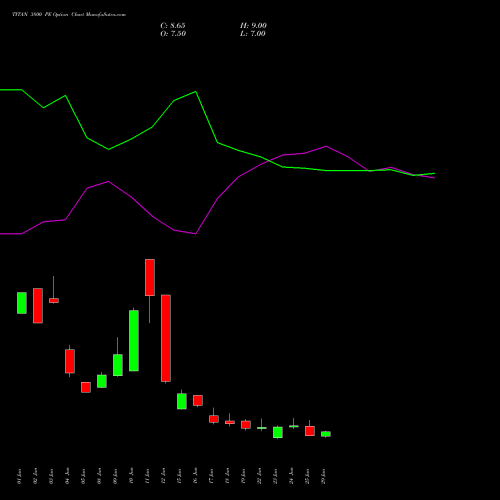Select the red candlestick above the 05 date
The width and height of the screenshot is (500, 500).
point(86,387)
